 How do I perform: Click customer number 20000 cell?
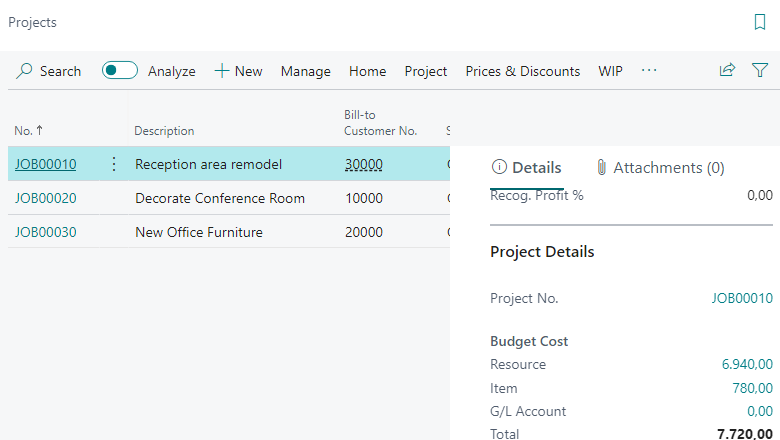click(x=364, y=232)
